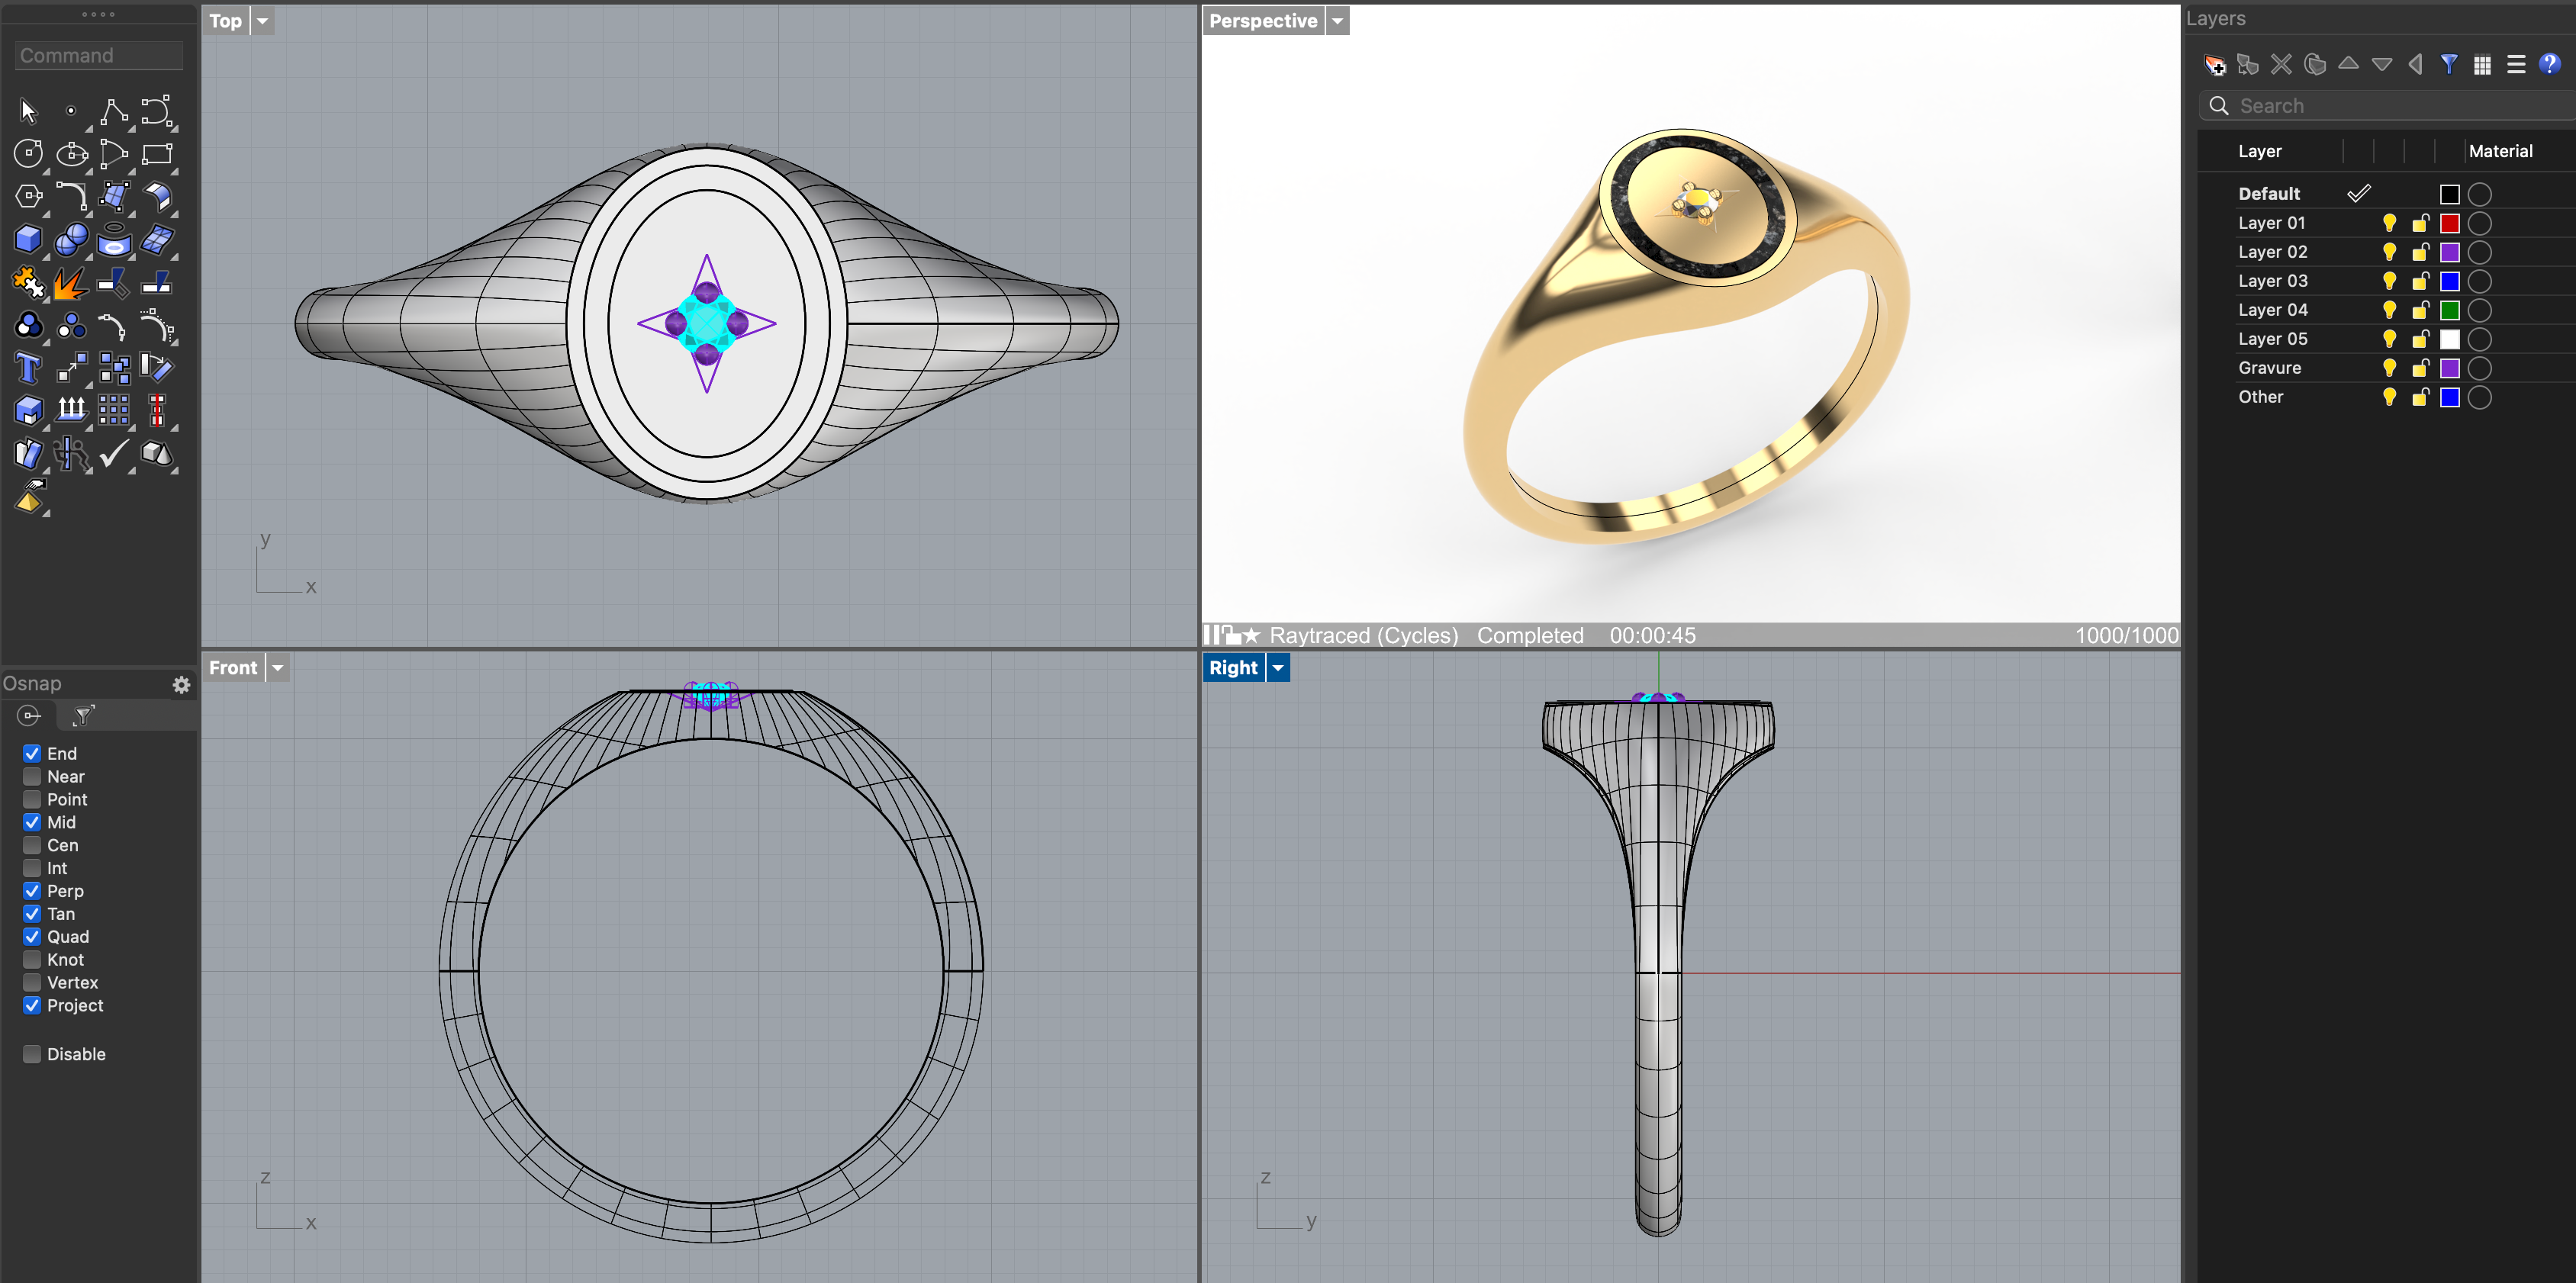Image resolution: width=2576 pixels, height=1283 pixels.
Task: Open the material circle for Default layer
Action: pos(2479,194)
